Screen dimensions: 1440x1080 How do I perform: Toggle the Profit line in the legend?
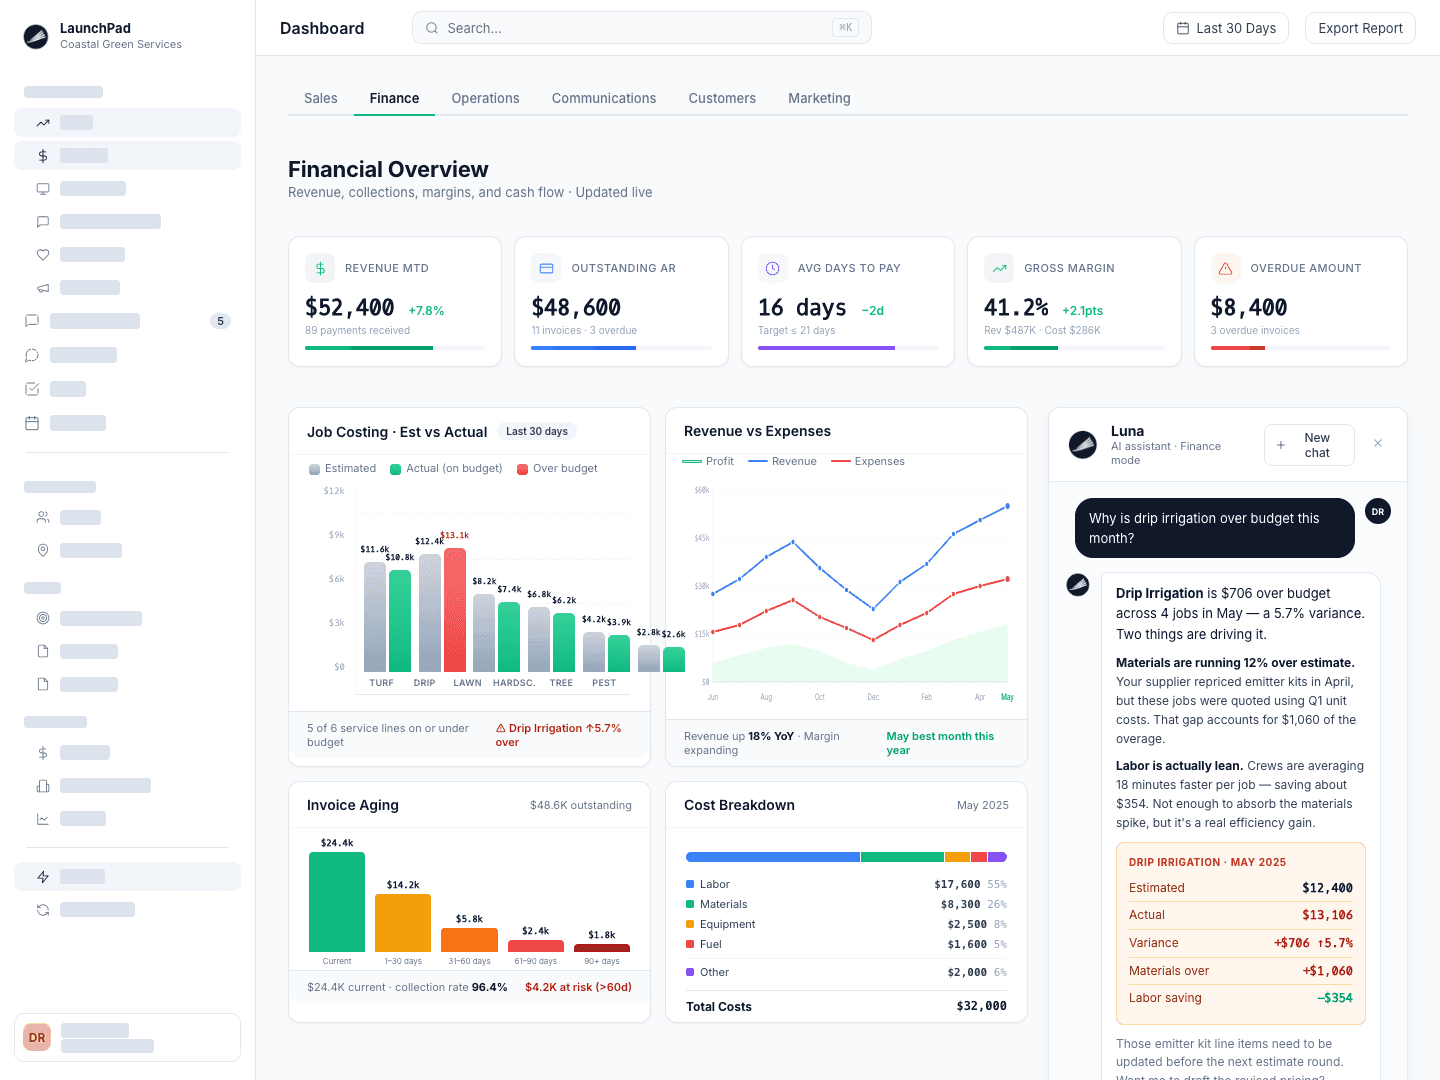tap(708, 461)
